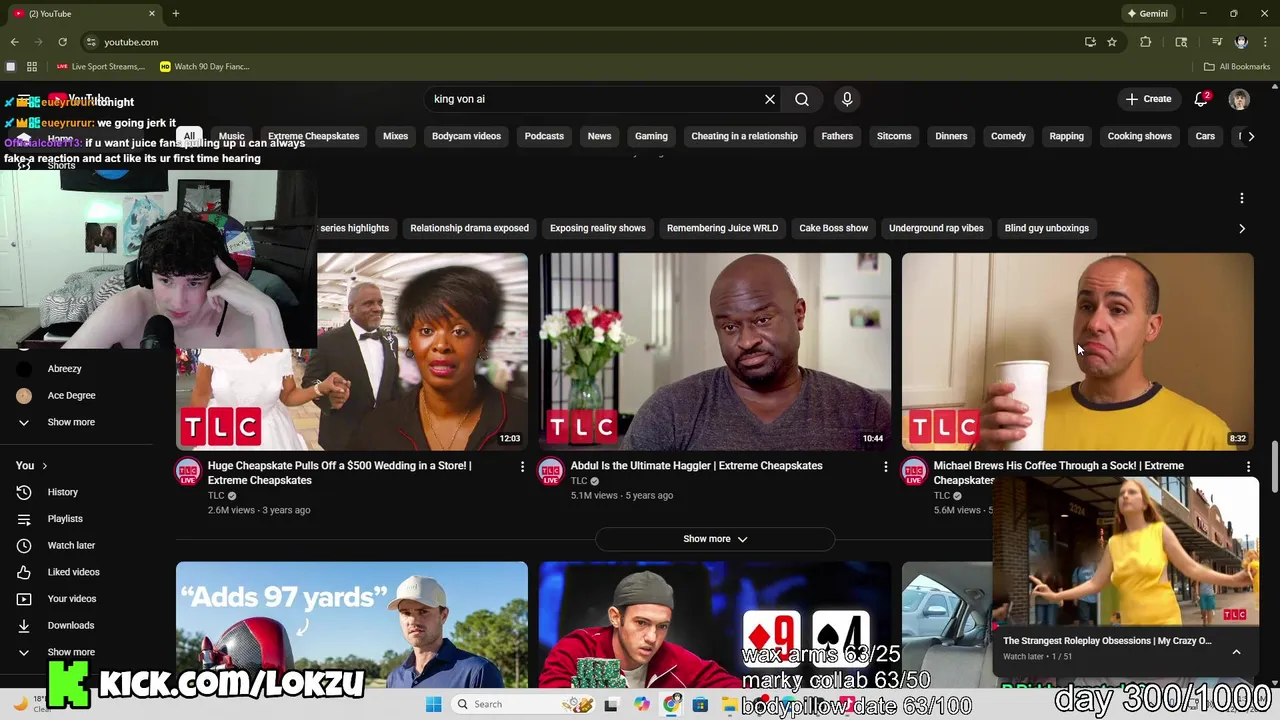Select the Mixes filter chip

tap(395, 136)
